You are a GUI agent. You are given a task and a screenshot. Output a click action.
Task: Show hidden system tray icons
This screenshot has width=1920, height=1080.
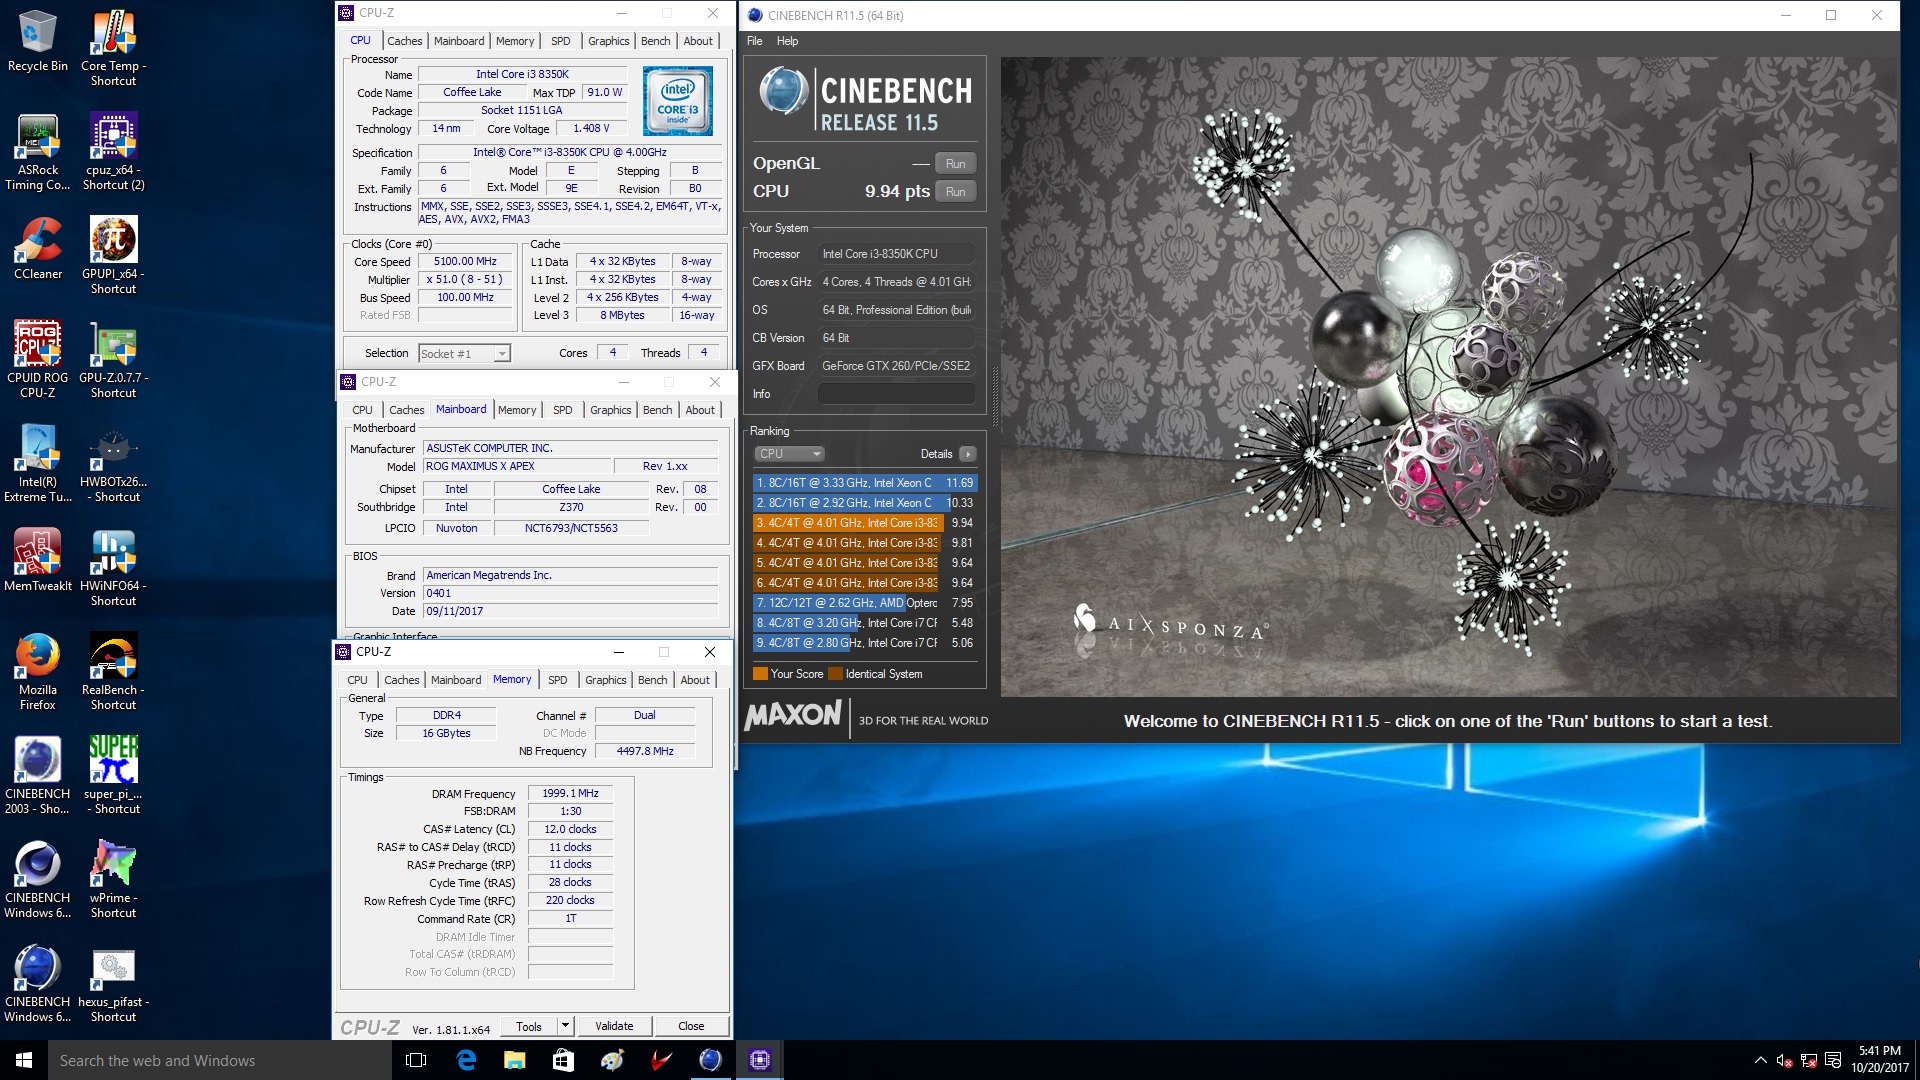(1760, 1060)
